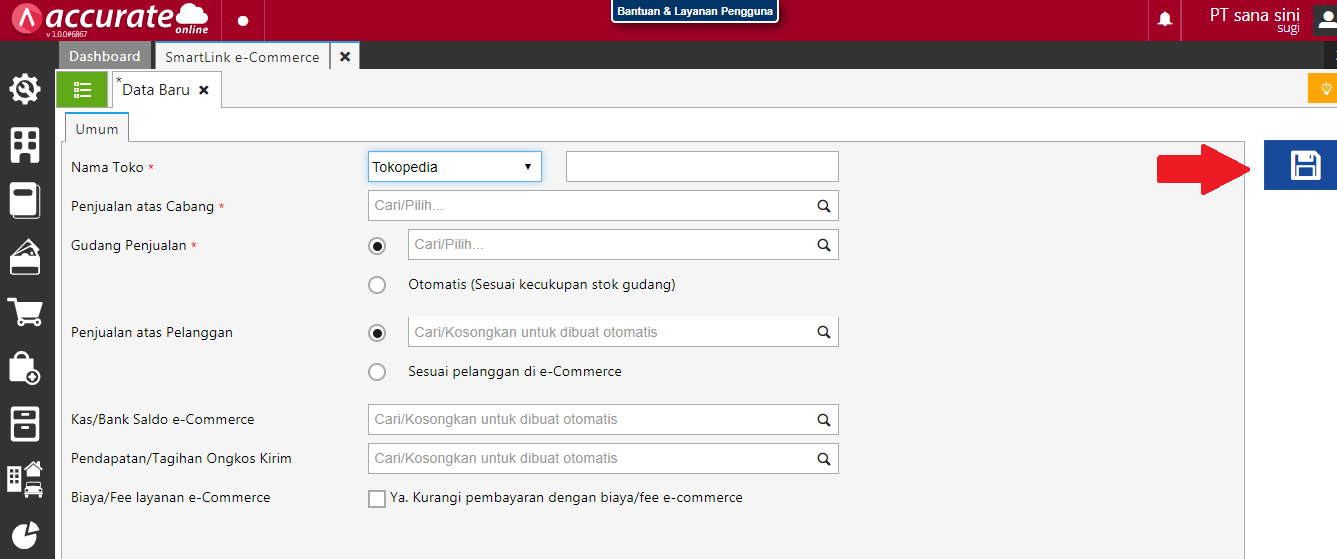The width and height of the screenshot is (1337, 559).
Task: Open the cash and bank wallet icon
Action: point(25,257)
